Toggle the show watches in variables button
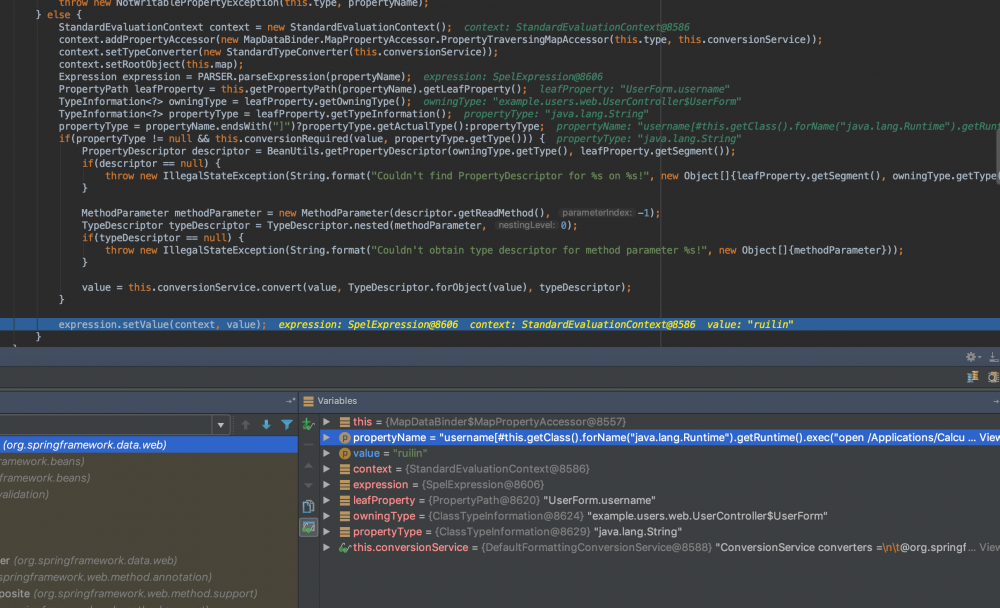Image resolution: width=1000 pixels, height=608 pixels. 309,527
